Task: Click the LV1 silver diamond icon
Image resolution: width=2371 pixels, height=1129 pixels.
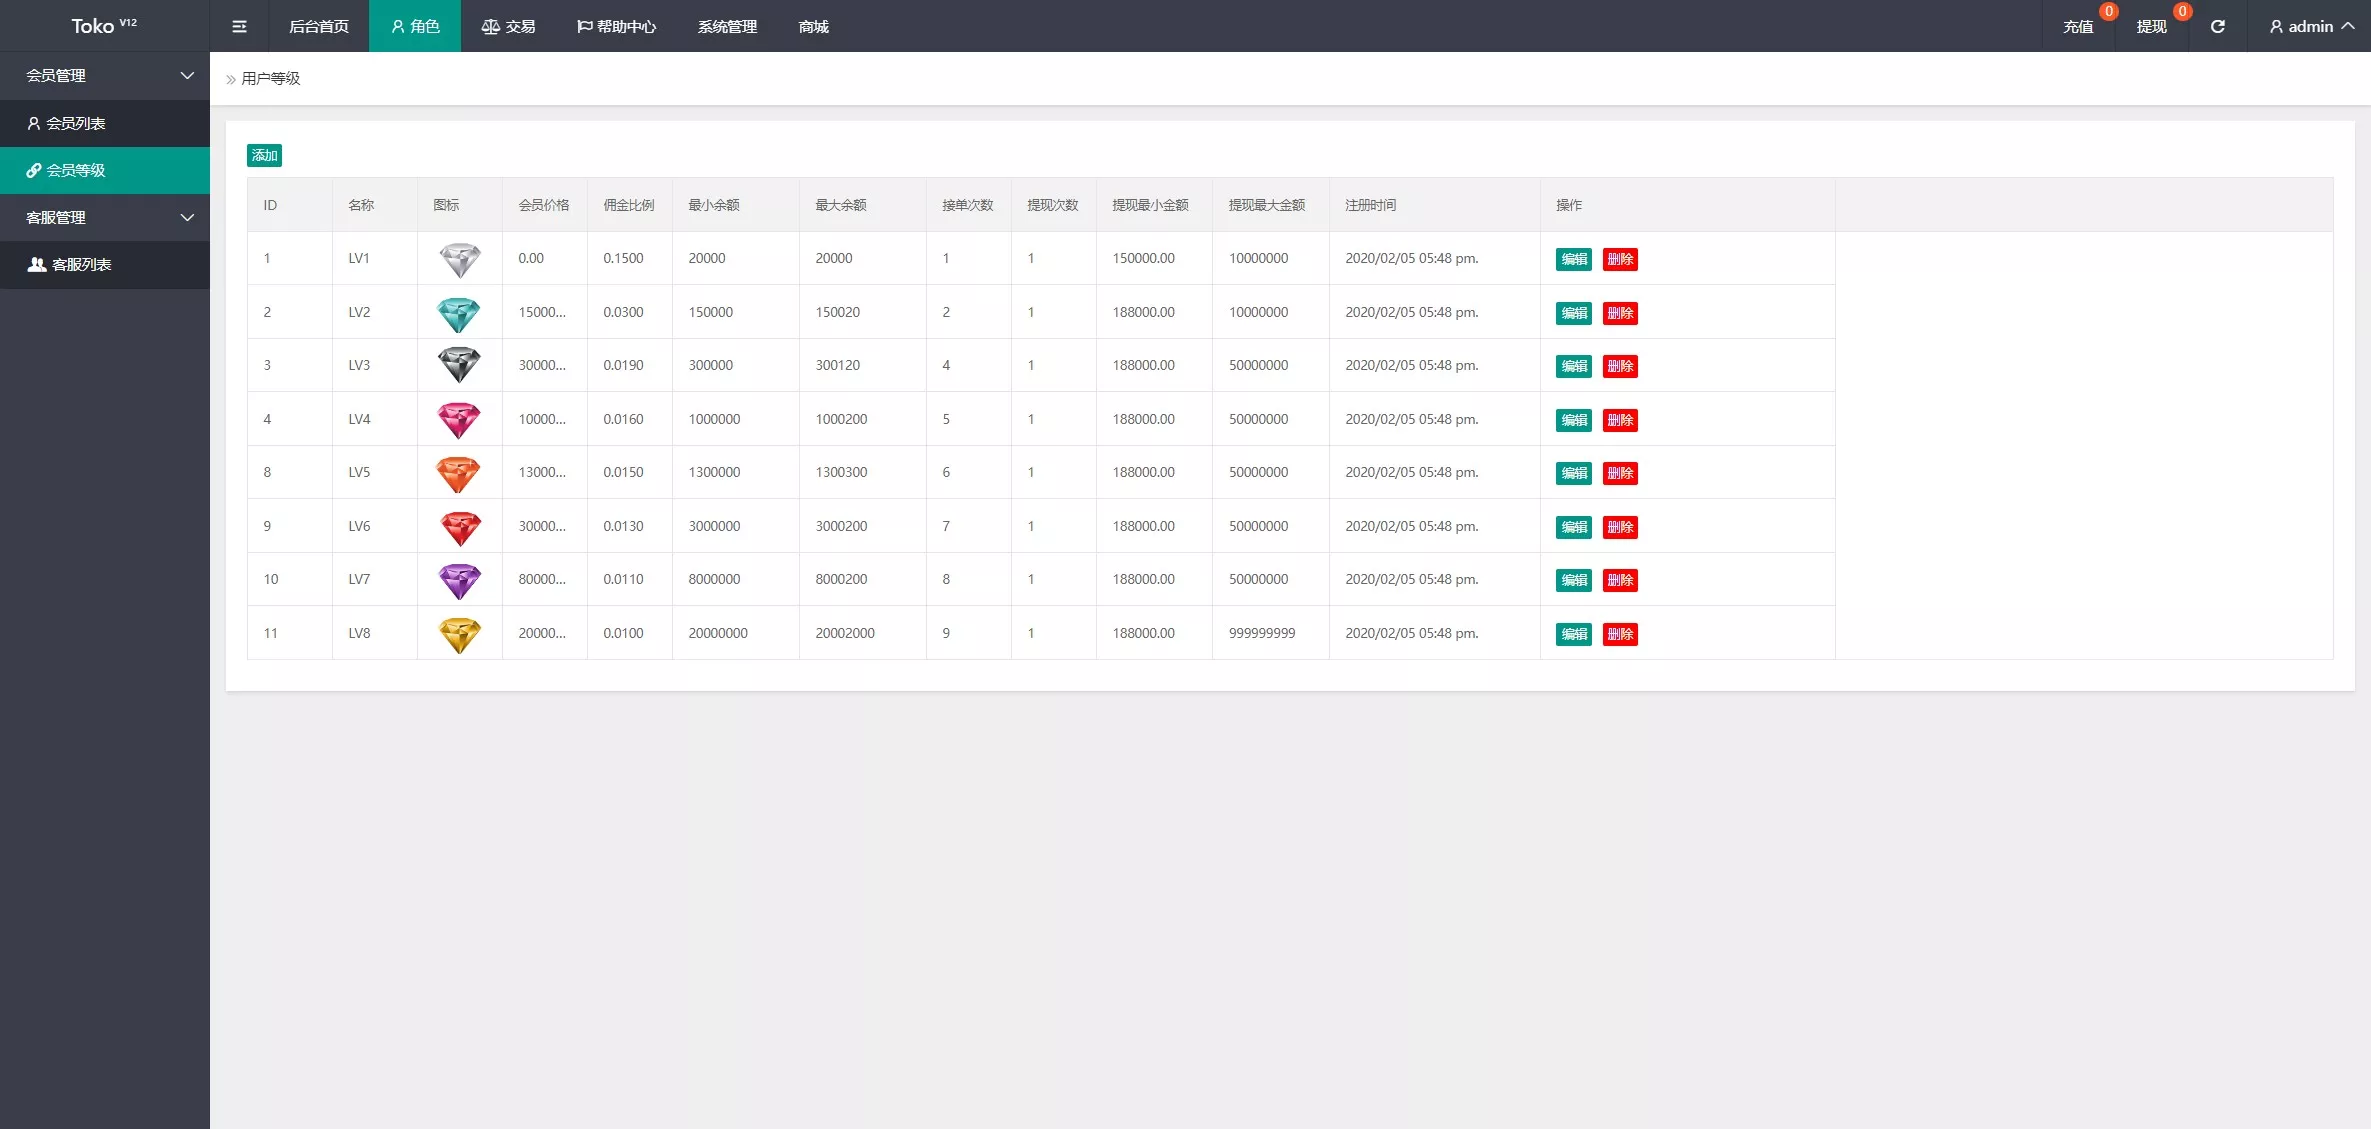Action: click(x=459, y=259)
